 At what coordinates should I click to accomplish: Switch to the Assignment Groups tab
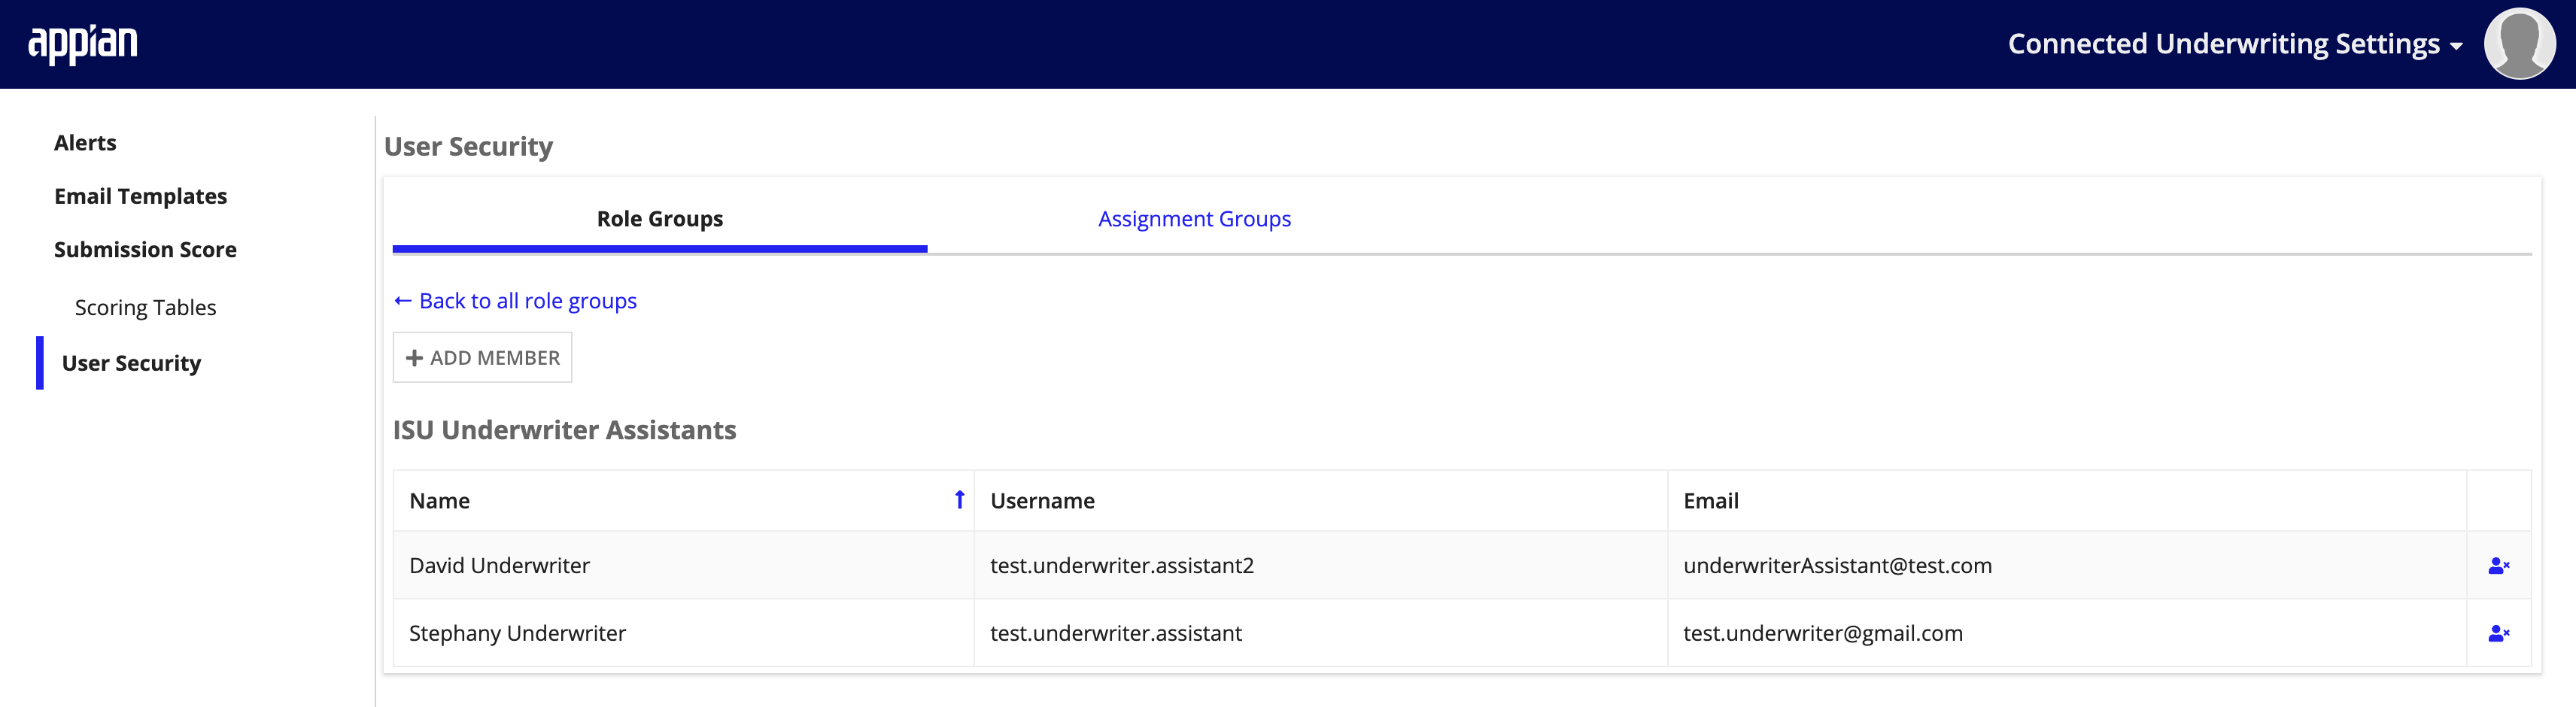click(1194, 219)
